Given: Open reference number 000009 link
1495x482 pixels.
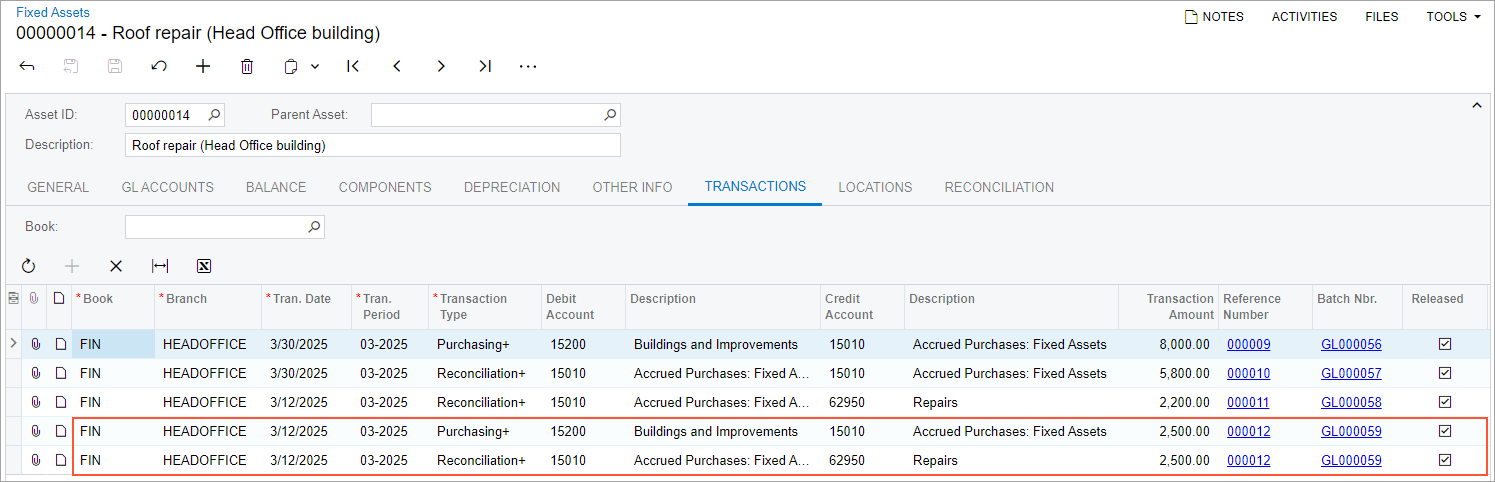Looking at the screenshot, I should tap(1248, 344).
